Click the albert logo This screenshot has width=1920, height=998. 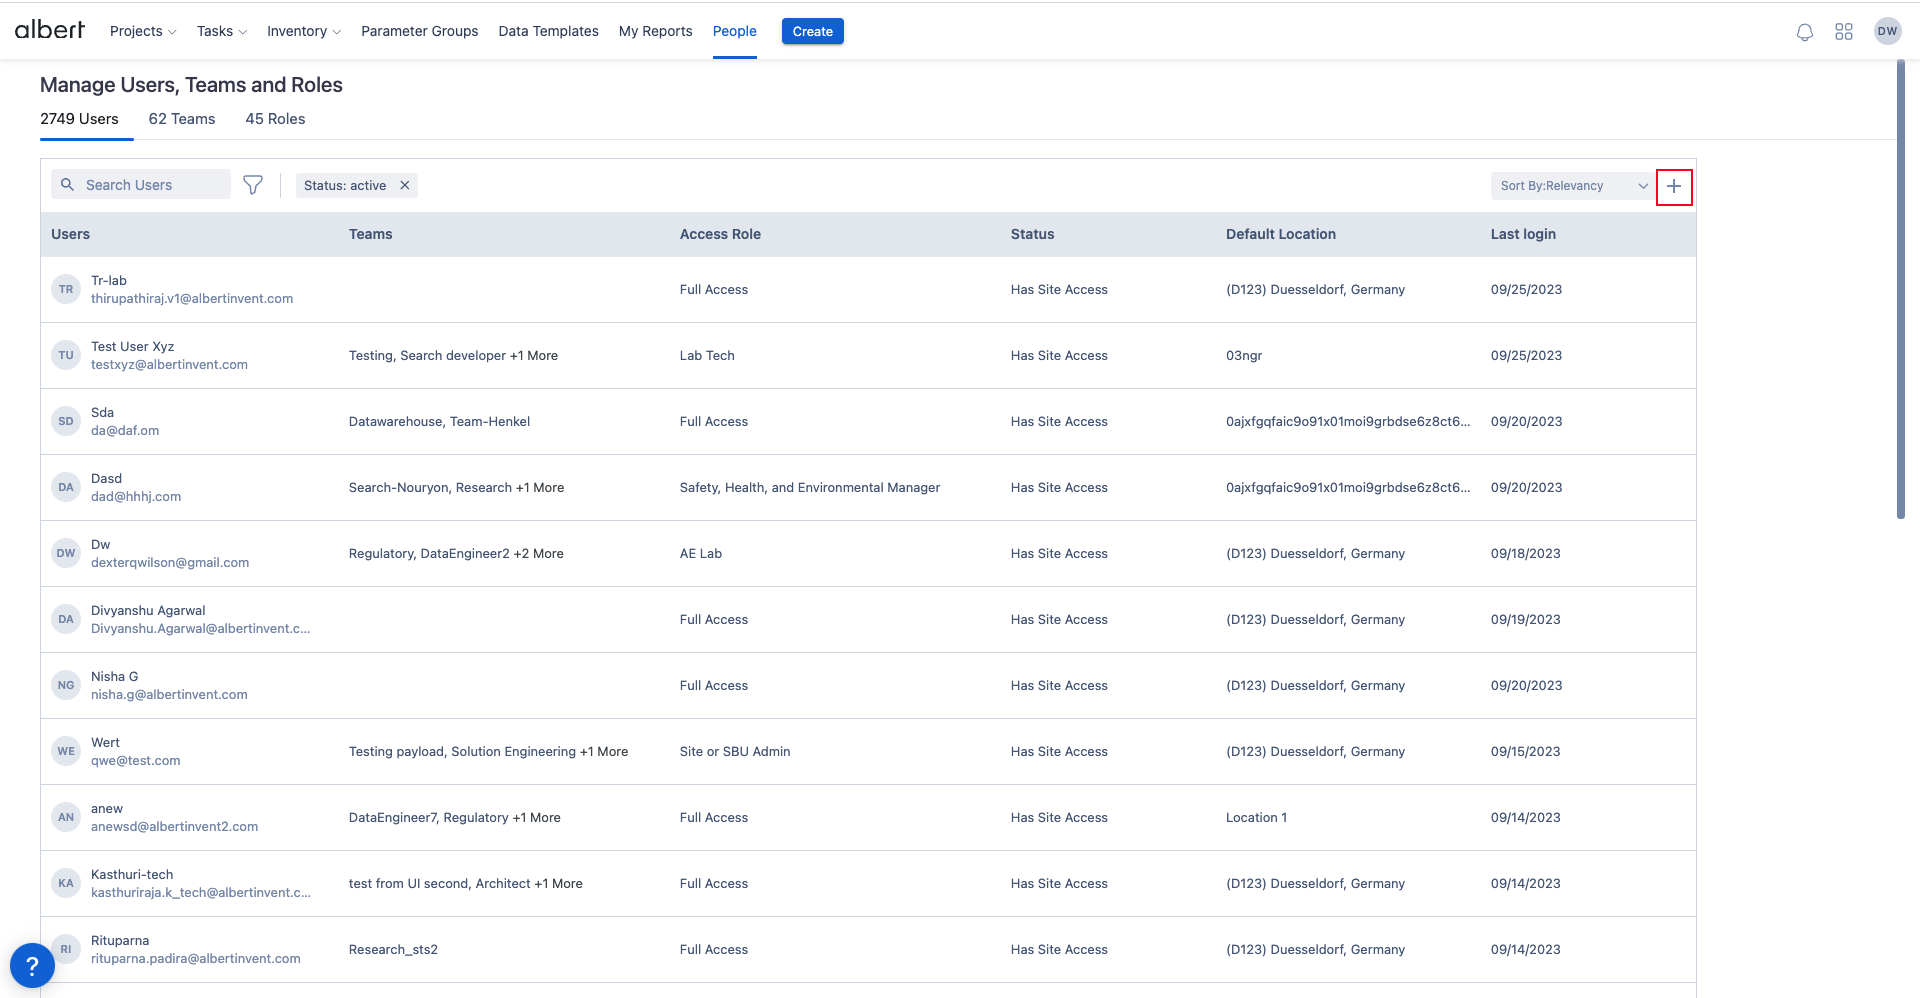coord(50,30)
